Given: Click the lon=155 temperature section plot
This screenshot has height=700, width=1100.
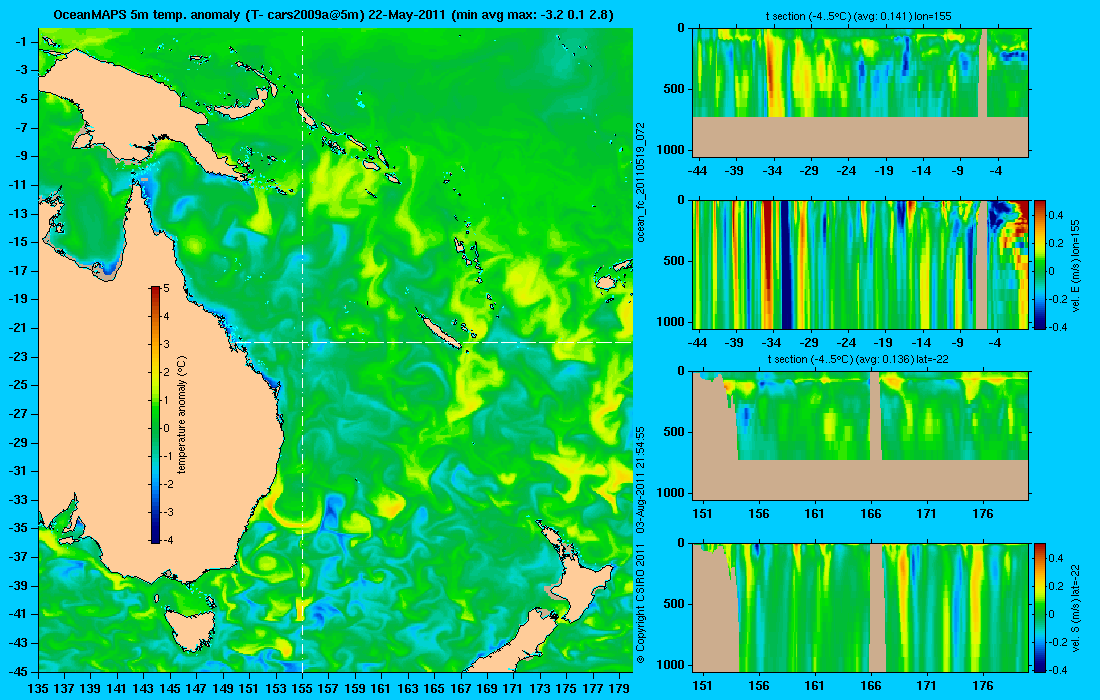Looking at the screenshot, I should pyautogui.click(x=861, y=93).
